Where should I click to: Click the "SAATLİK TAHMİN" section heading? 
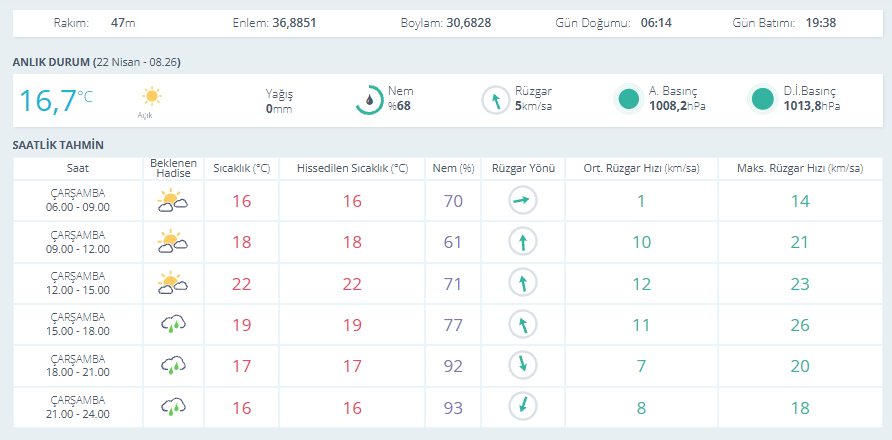point(58,145)
